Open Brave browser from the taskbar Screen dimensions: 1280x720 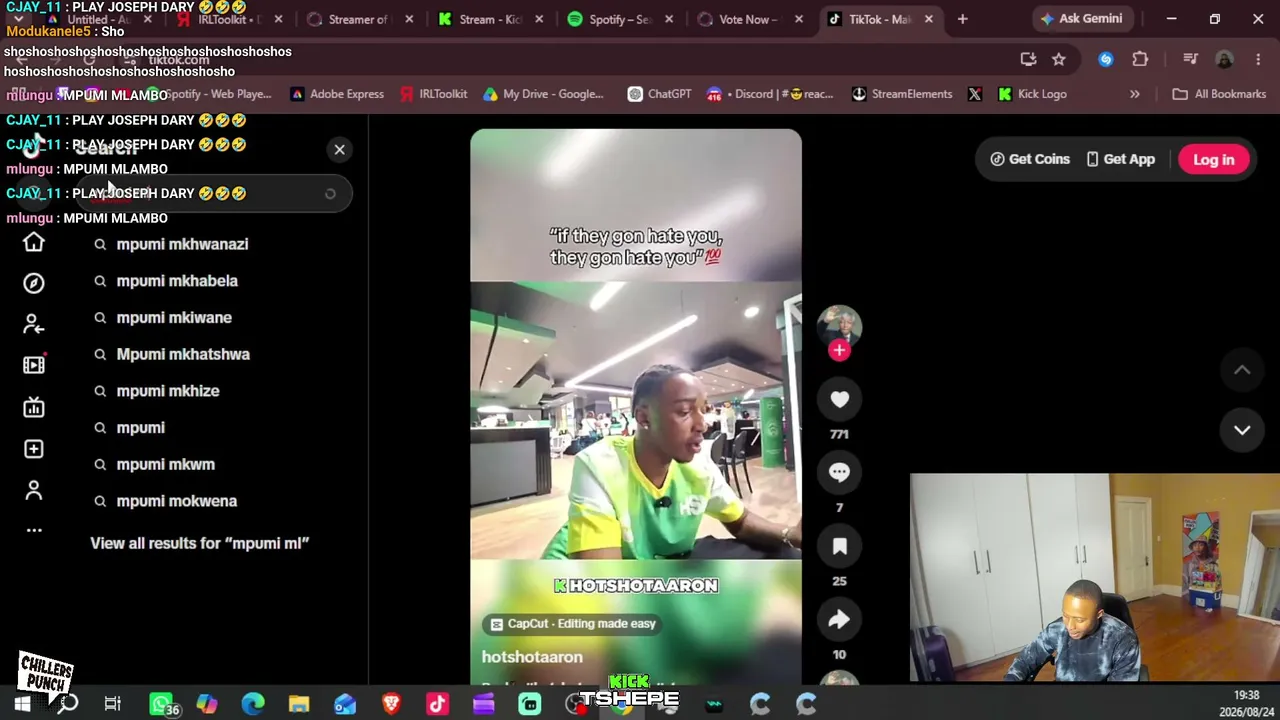click(x=391, y=704)
